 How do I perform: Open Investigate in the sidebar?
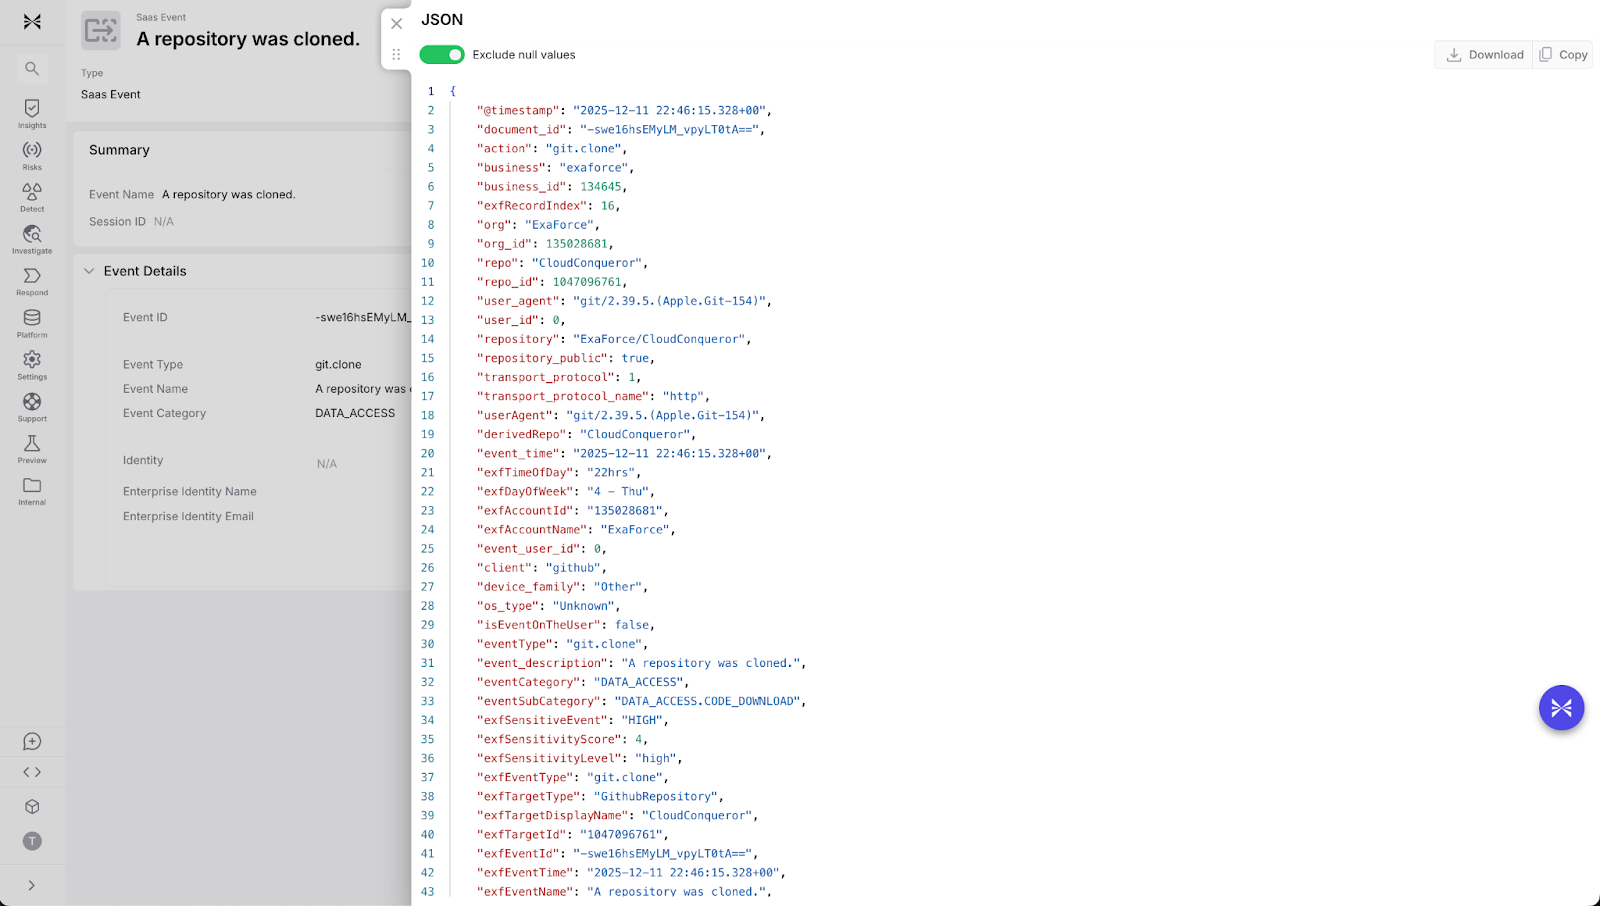coord(32,240)
